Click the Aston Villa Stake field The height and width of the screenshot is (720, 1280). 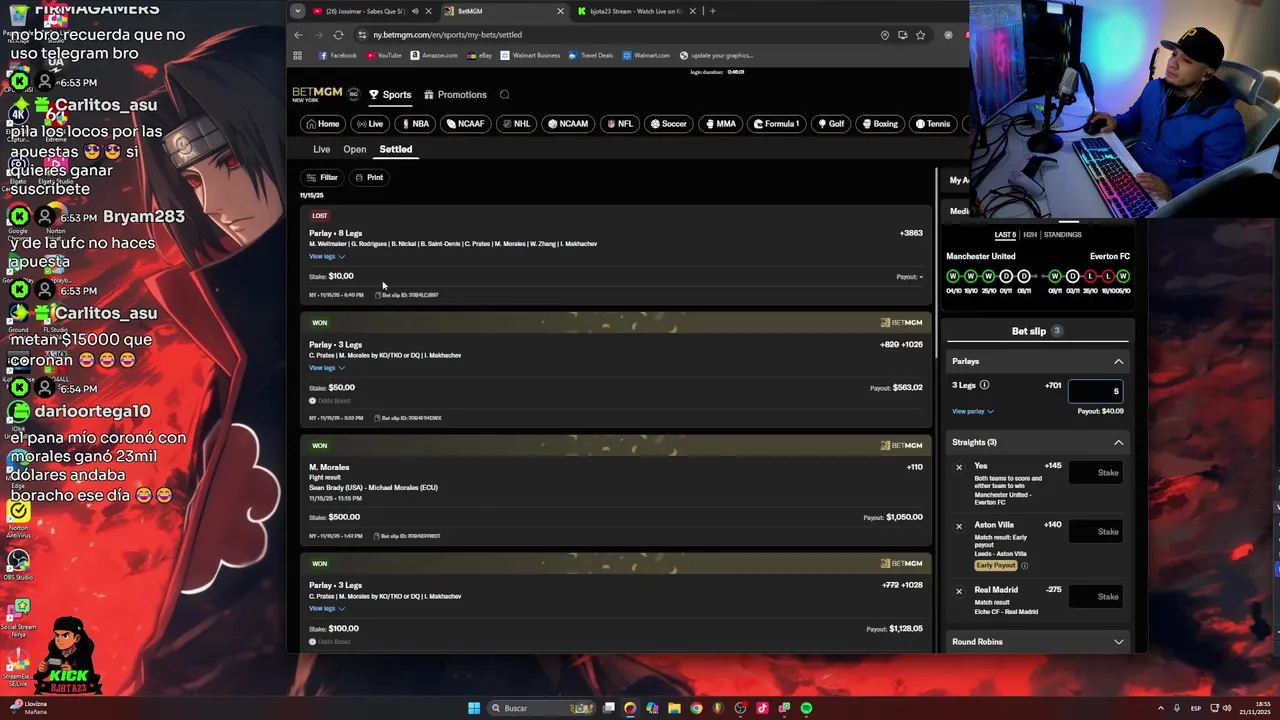1095,532
